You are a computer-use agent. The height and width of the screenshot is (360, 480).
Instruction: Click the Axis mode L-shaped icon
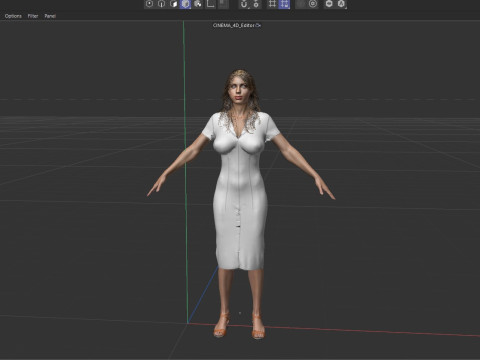[x=210, y=4]
